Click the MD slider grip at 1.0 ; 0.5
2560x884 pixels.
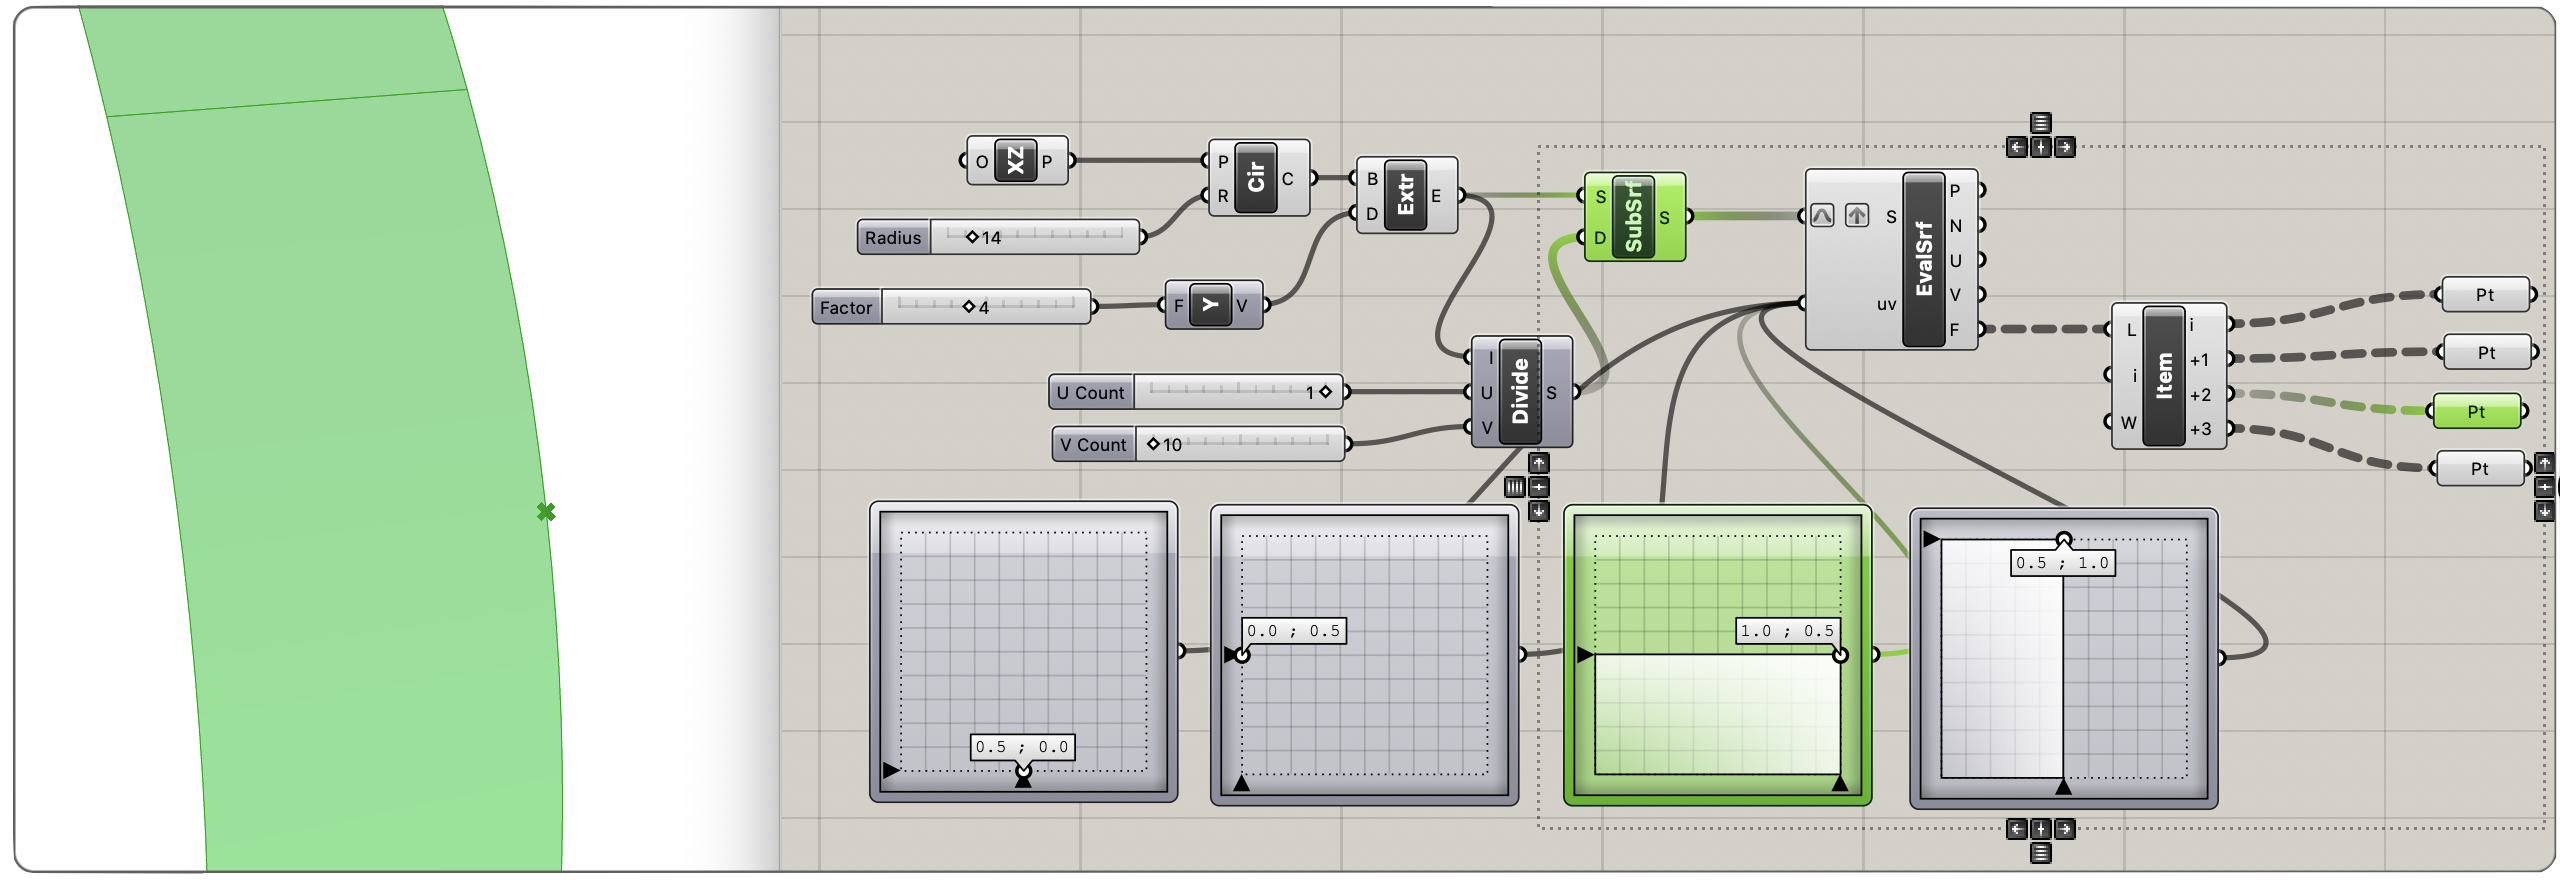(1840, 655)
